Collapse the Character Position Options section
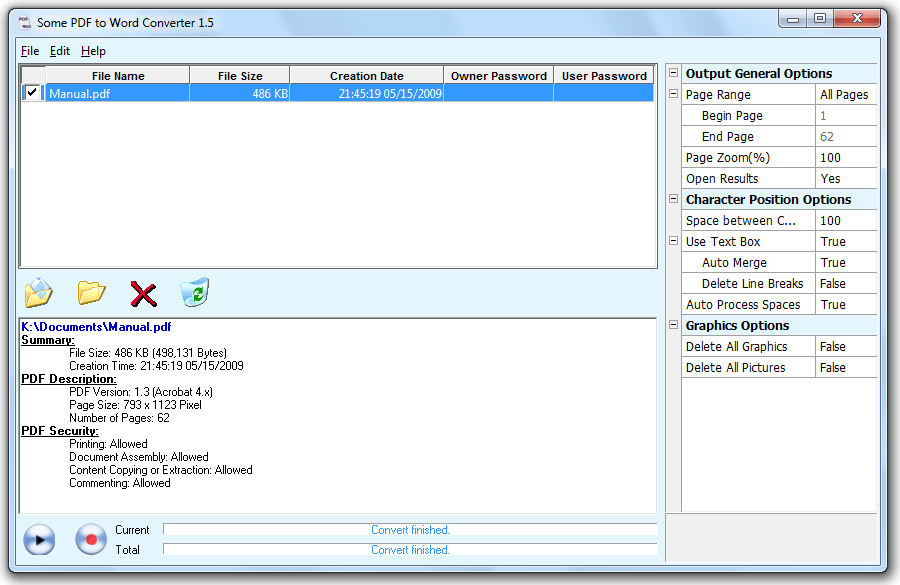This screenshot has height=585, width=900. point(673,199)
